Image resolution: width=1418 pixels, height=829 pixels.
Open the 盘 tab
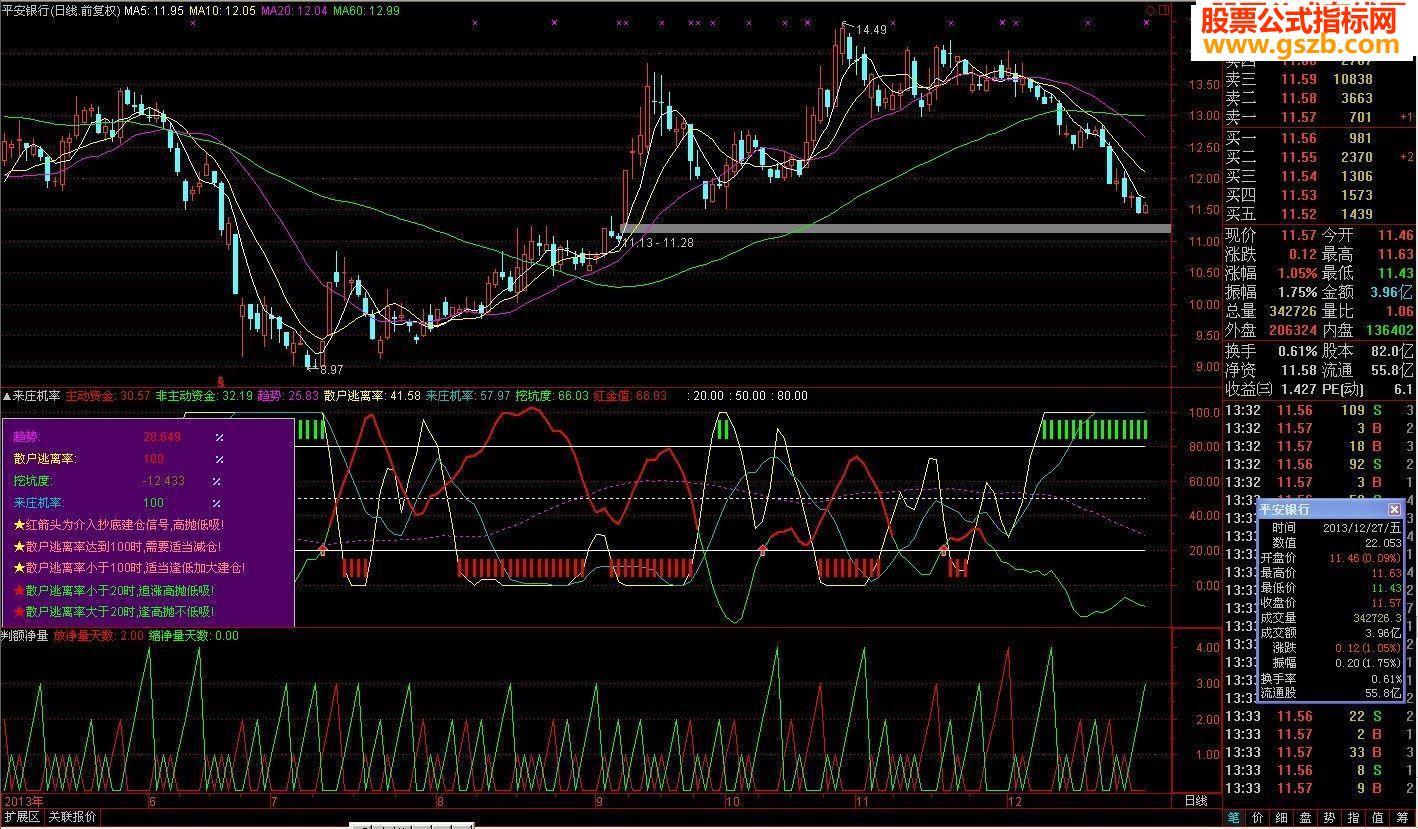1306,818
